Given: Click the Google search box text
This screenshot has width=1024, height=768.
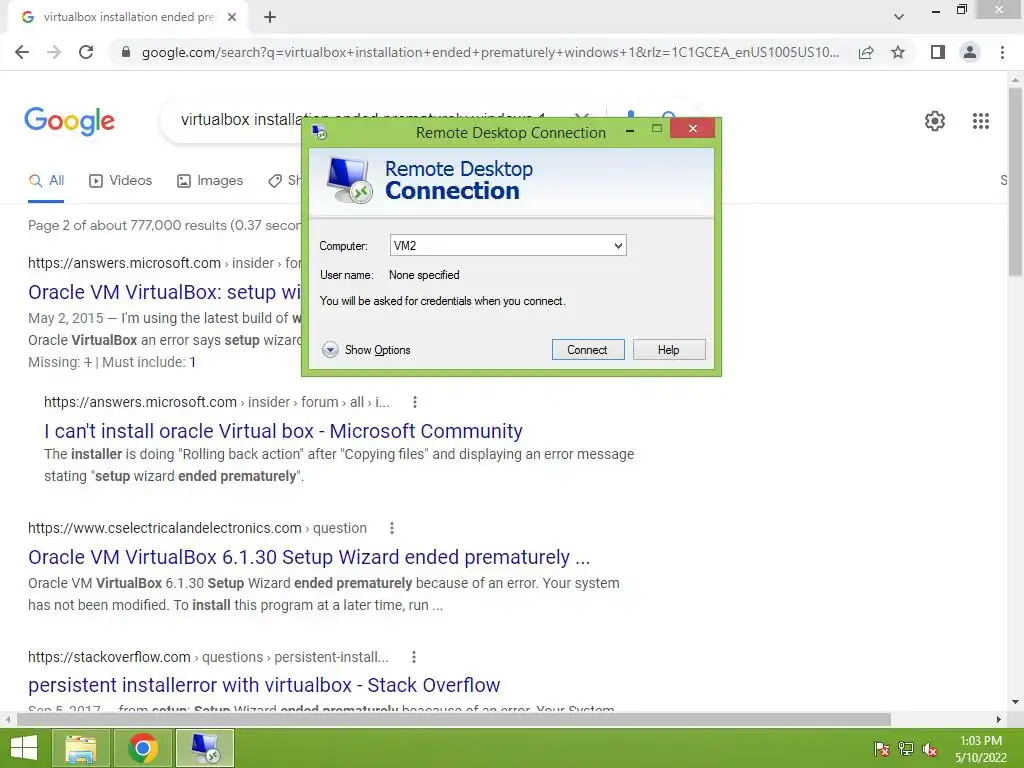Looking at the screenshot, I should point(242,120).
